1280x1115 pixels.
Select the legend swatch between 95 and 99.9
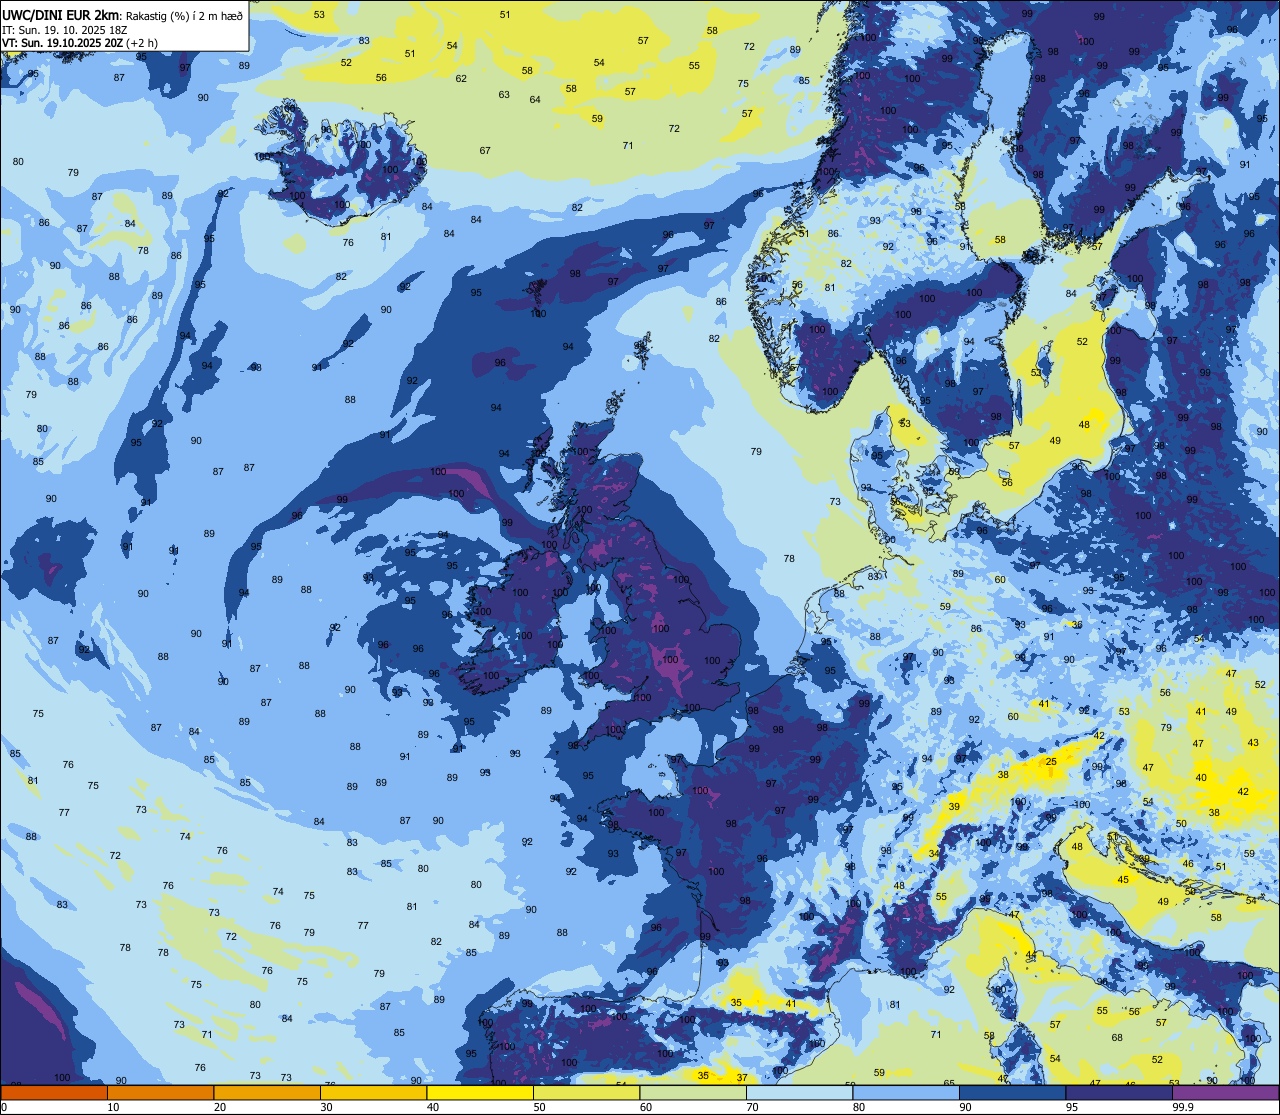click(x=1119, y=1092)
